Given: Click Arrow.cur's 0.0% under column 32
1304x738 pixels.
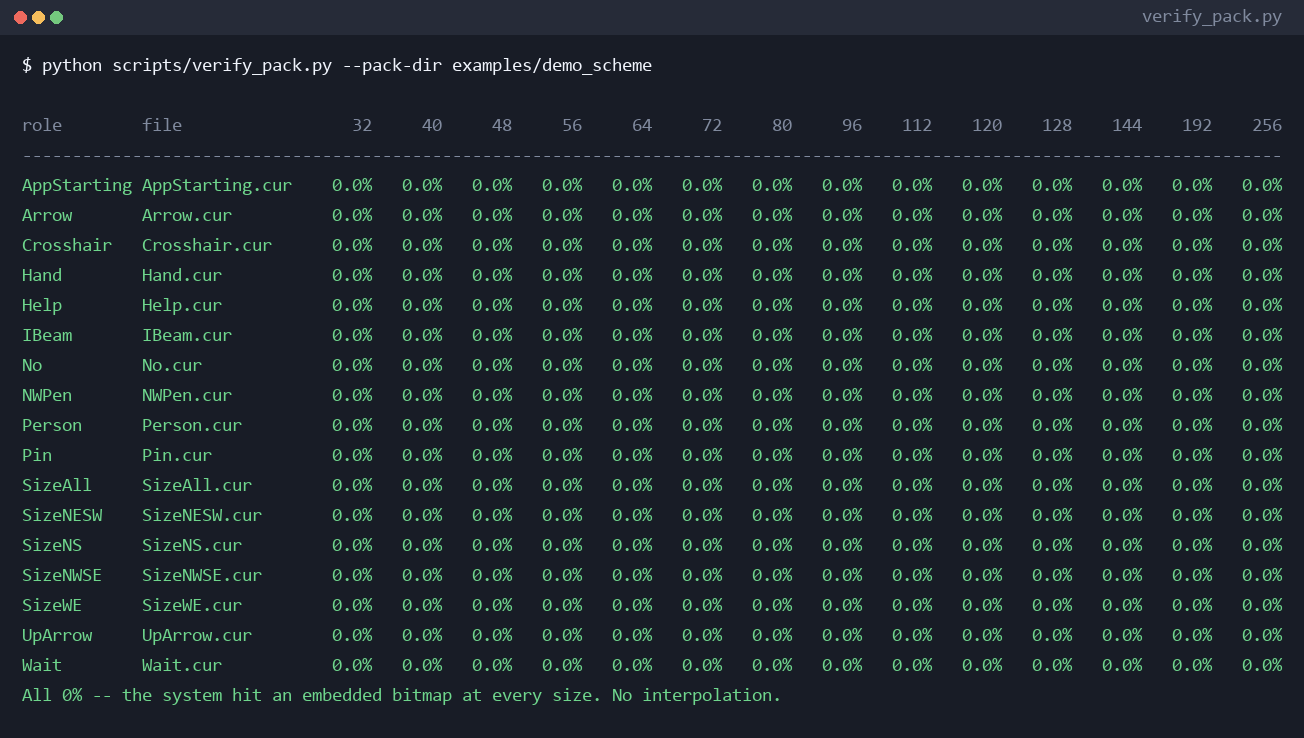Looking at the screenshot, I should 352,215.
